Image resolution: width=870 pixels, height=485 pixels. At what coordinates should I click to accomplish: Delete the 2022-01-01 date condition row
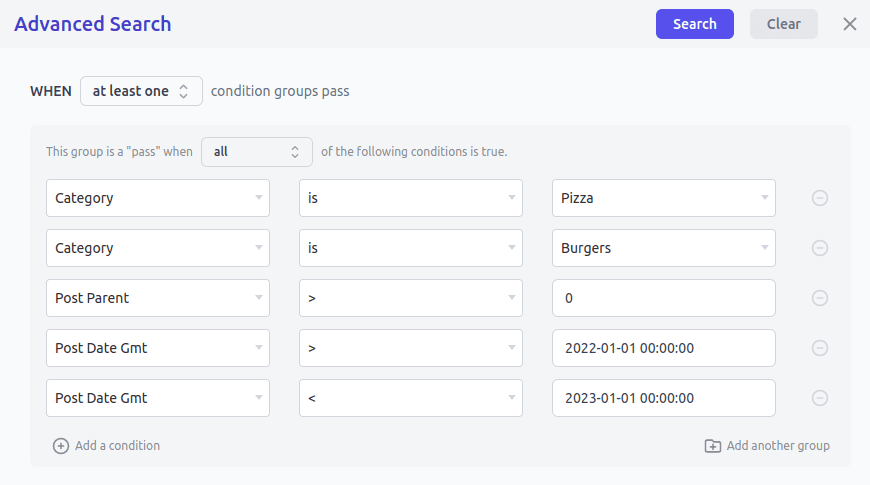(x=820, y=348)
